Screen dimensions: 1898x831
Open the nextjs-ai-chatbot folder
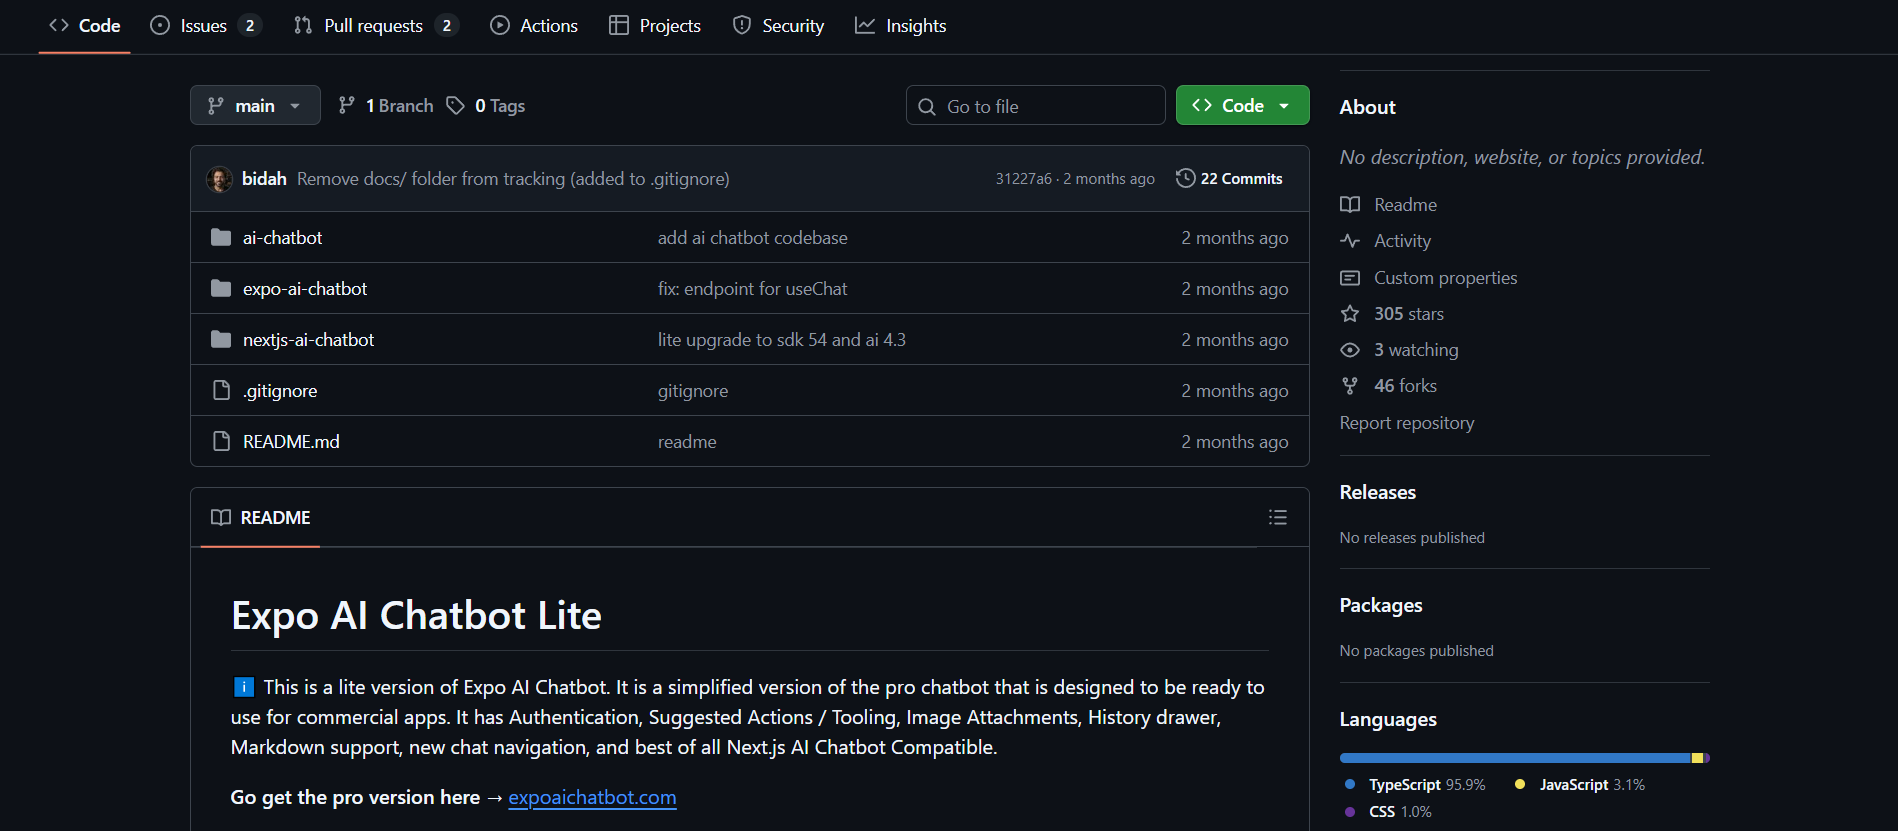[308, 340]
